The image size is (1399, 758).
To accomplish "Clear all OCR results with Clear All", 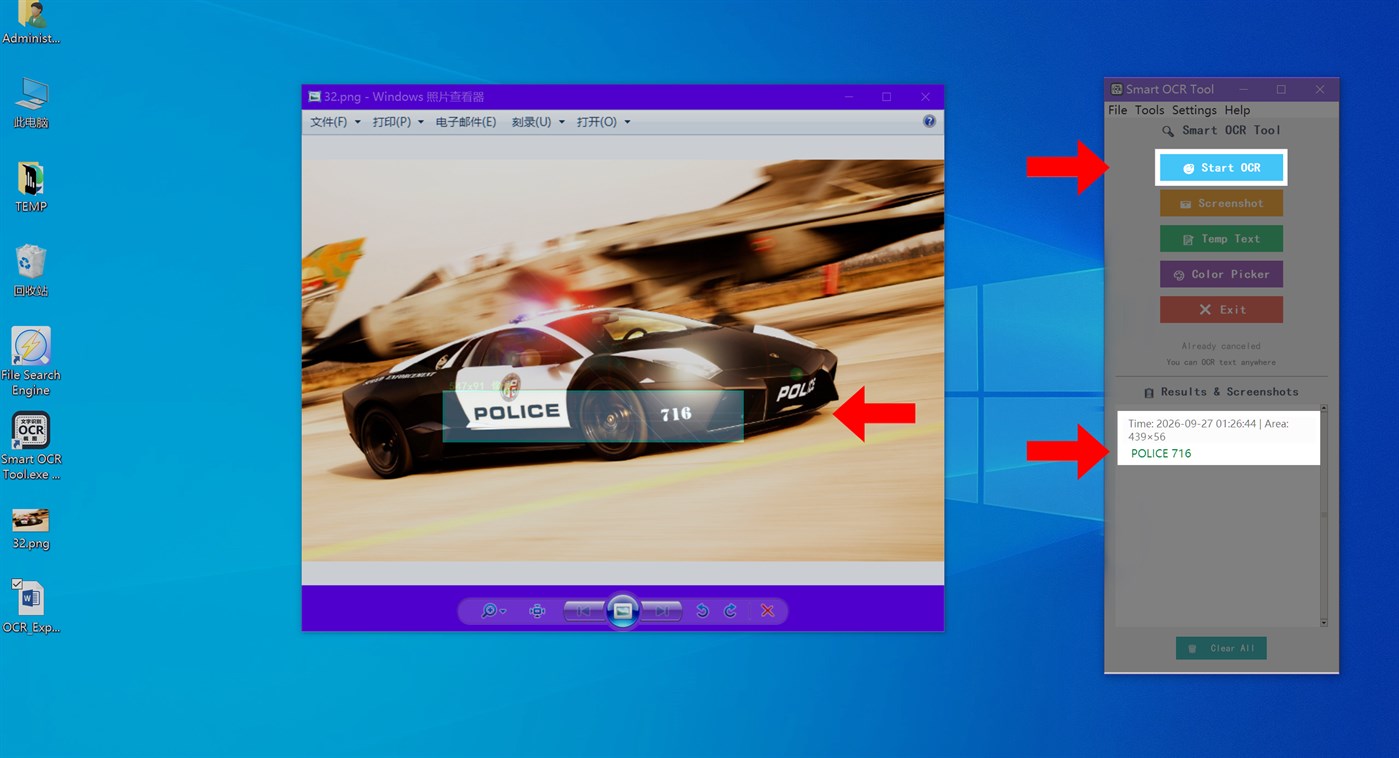I will click(x=1221, y=648).
